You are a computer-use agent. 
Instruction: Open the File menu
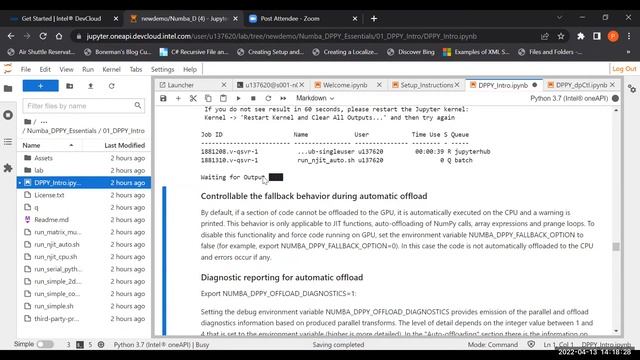coord(26,69)
